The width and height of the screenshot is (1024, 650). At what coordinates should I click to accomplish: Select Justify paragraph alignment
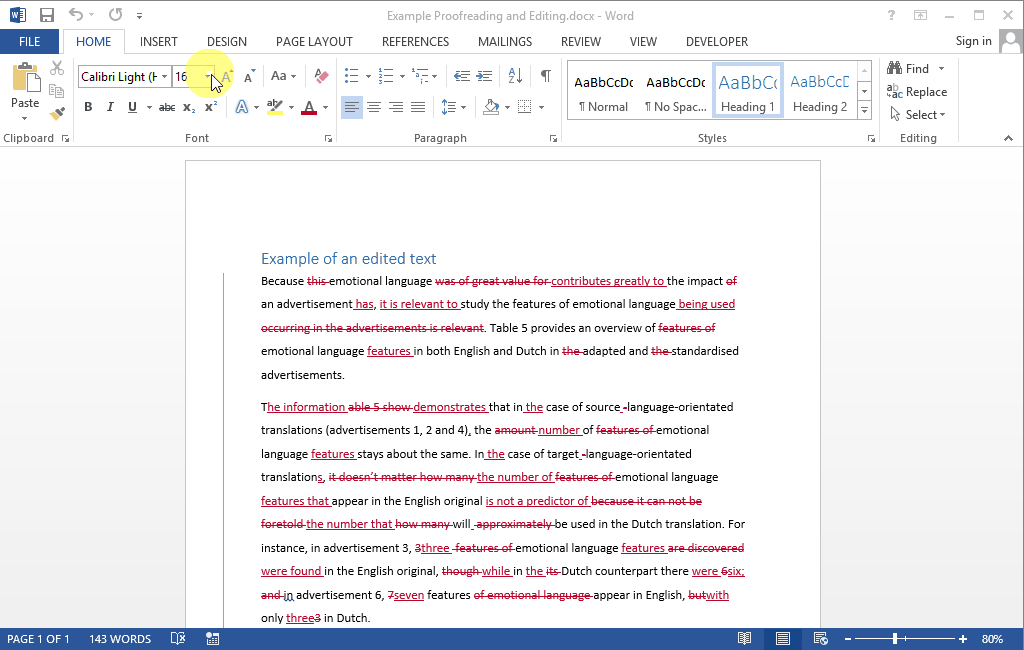point(418,106)
